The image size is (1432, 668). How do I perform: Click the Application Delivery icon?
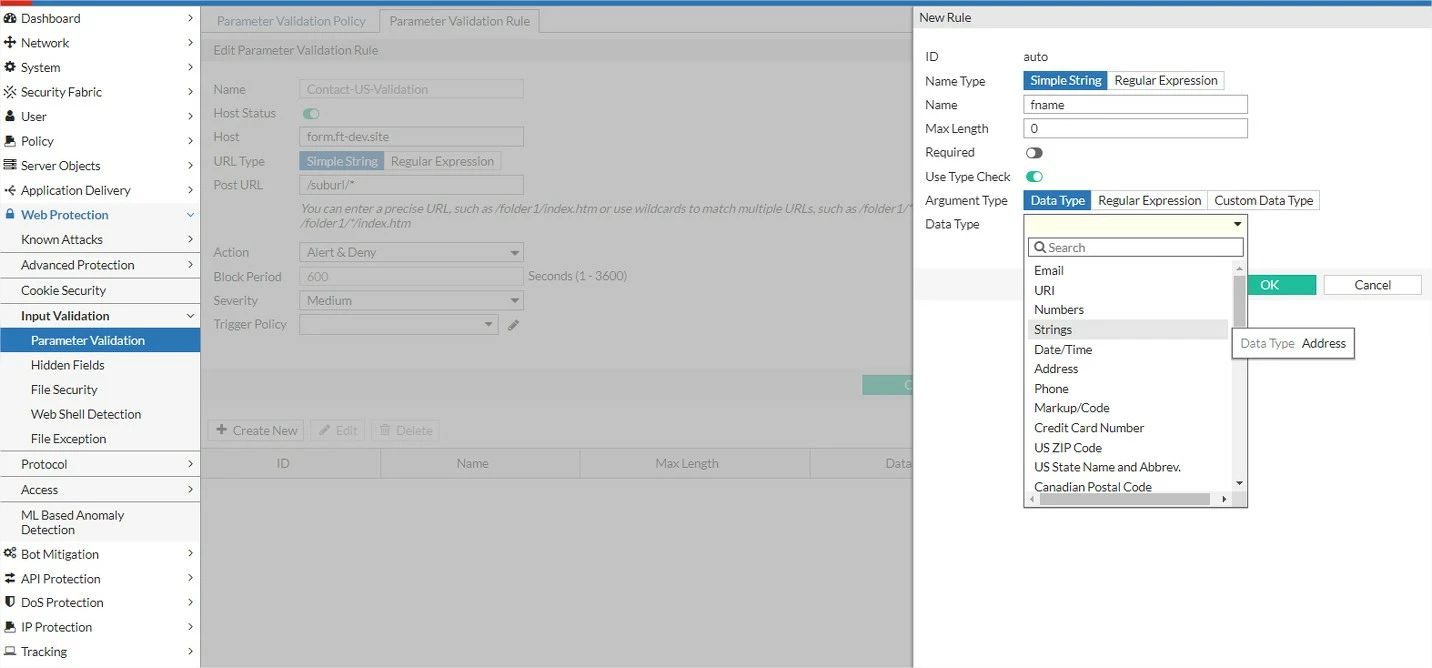[x=10, y=190]
